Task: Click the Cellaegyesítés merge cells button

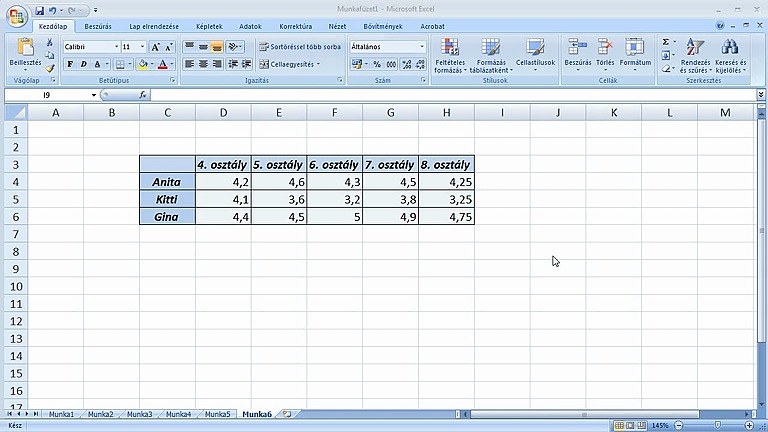Action: (287, 64)
